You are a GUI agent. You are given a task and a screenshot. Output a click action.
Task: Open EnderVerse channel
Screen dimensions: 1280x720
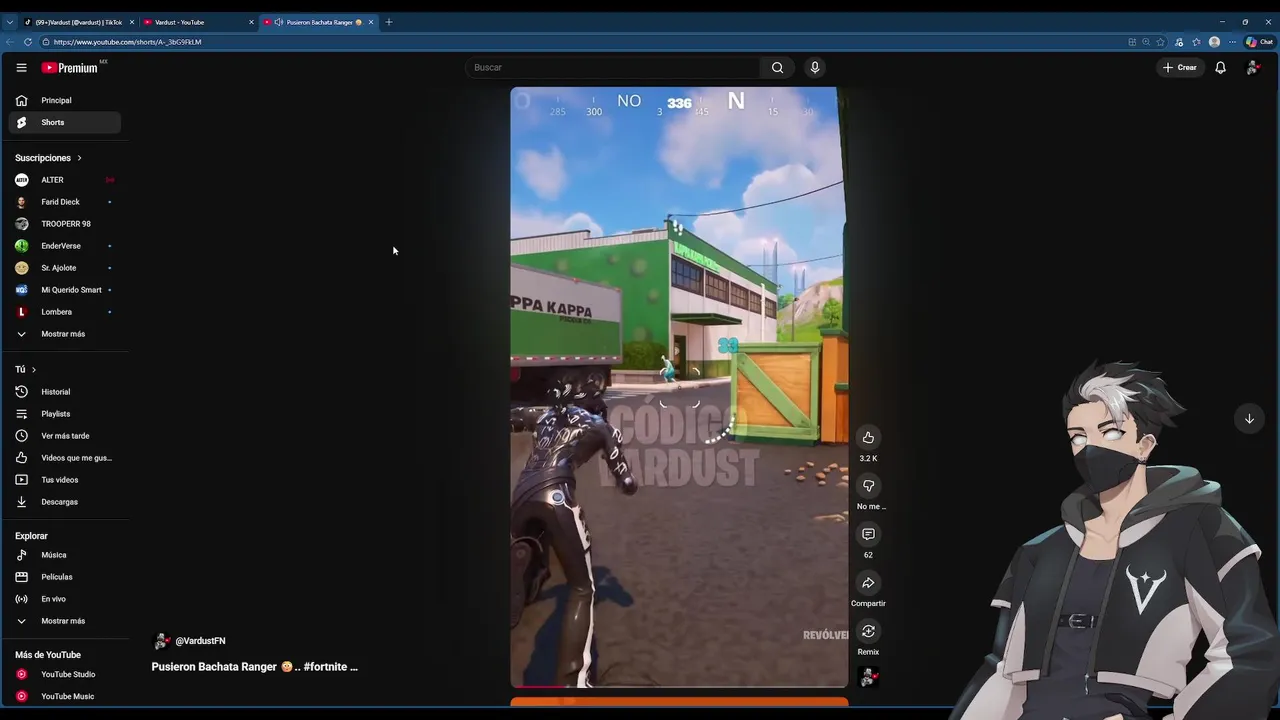[x=65, y=246]
